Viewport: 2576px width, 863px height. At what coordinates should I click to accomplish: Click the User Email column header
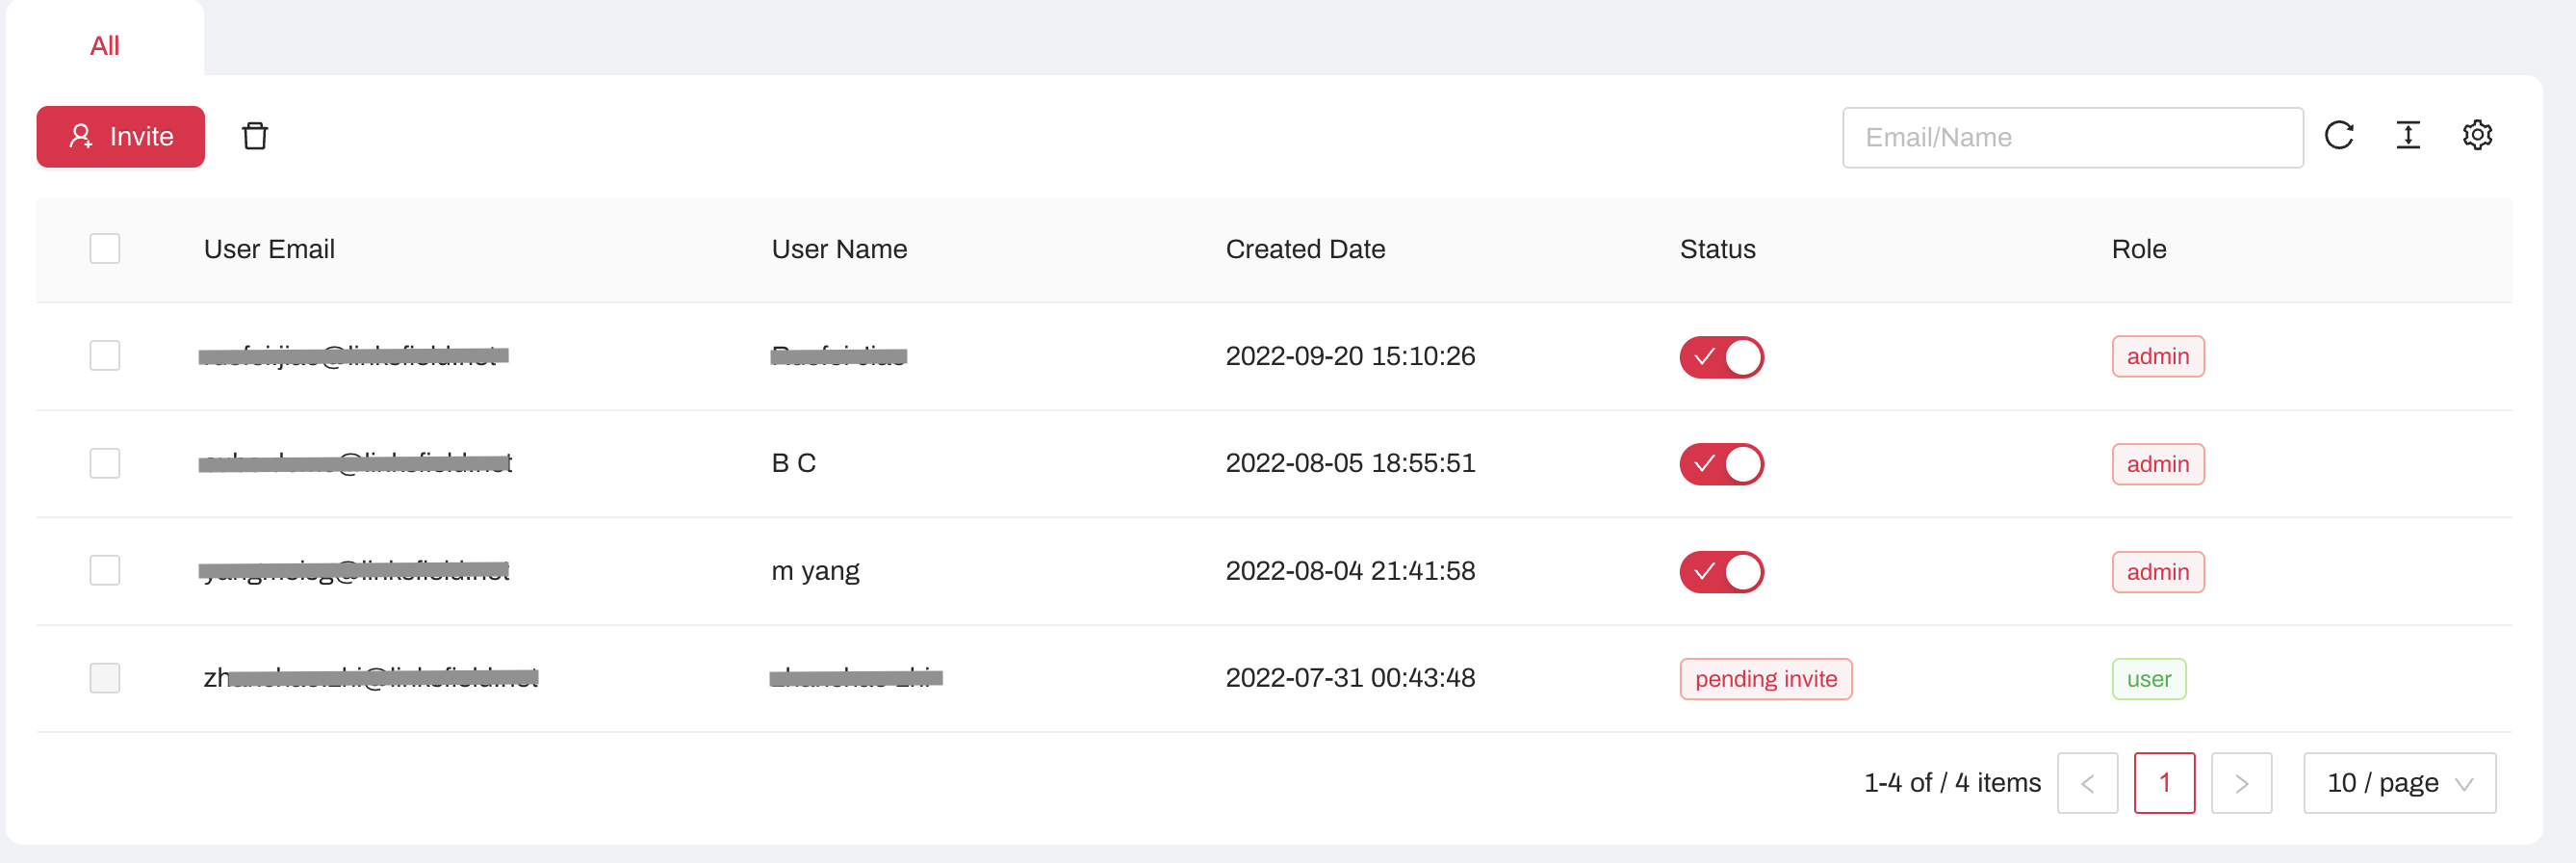click(269, 249)
